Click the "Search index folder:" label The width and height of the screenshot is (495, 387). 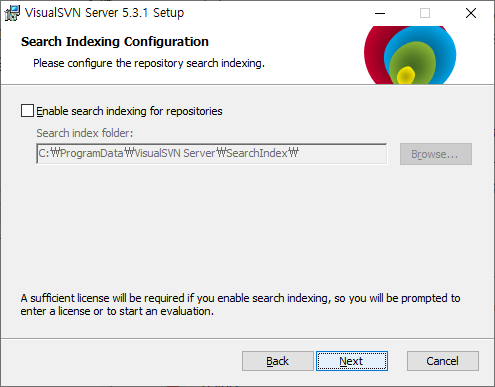pos(85,133)
